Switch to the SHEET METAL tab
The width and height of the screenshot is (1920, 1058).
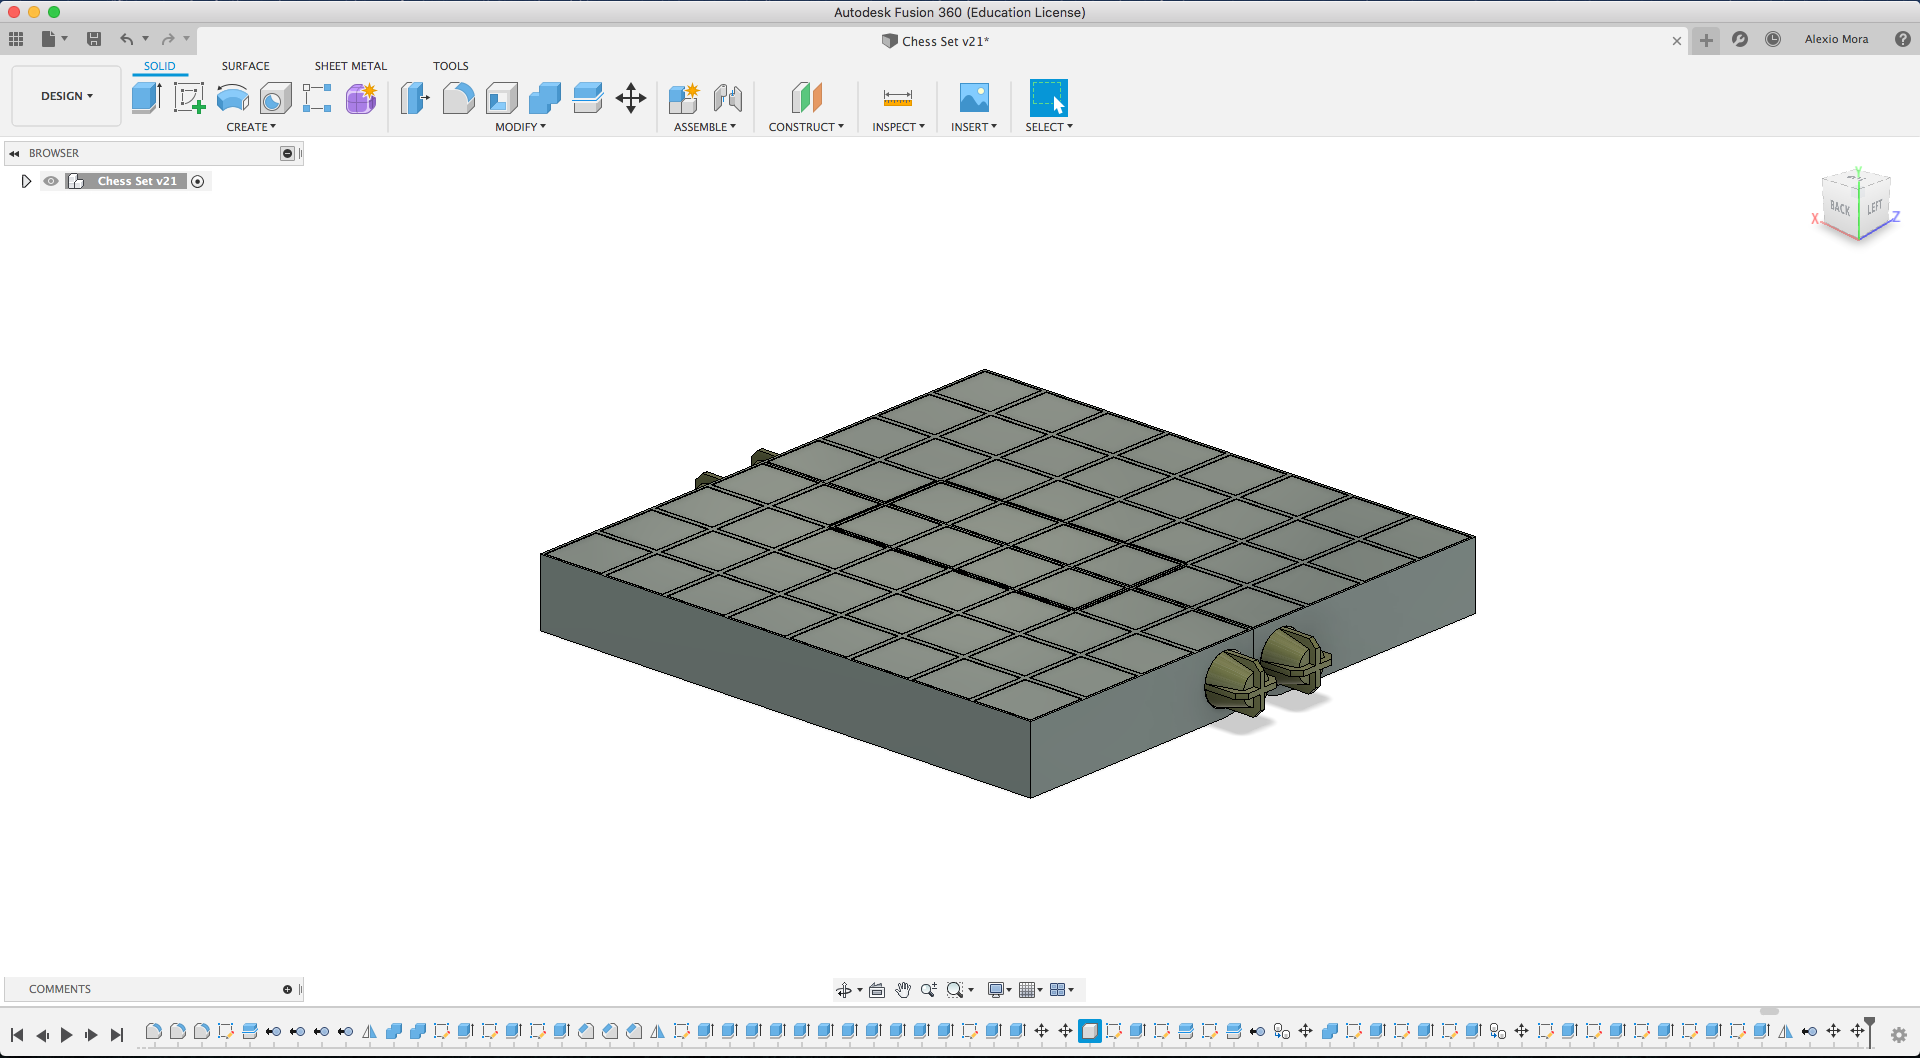pyautogui.click(x=351, y=66)
